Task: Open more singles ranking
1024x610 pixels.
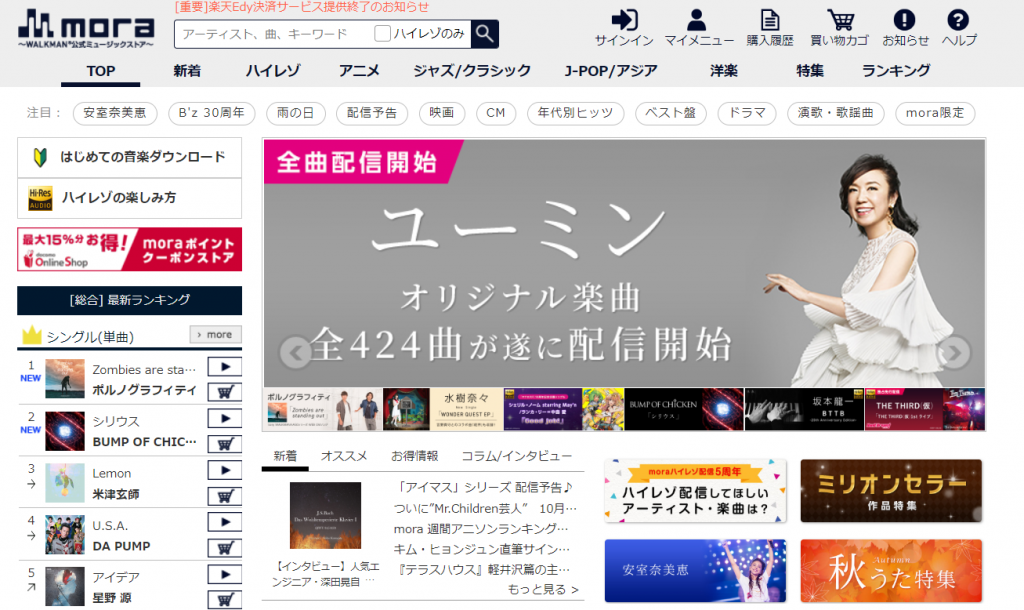Action: click(x=215, y=334)
